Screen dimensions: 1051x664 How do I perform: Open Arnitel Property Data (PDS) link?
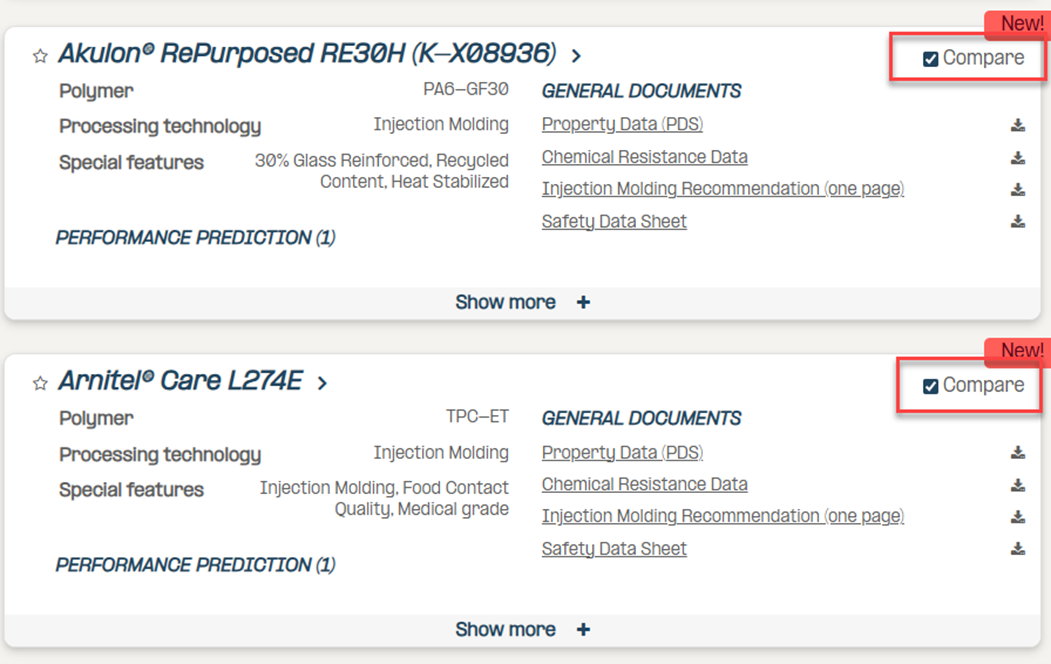point(622,452)
